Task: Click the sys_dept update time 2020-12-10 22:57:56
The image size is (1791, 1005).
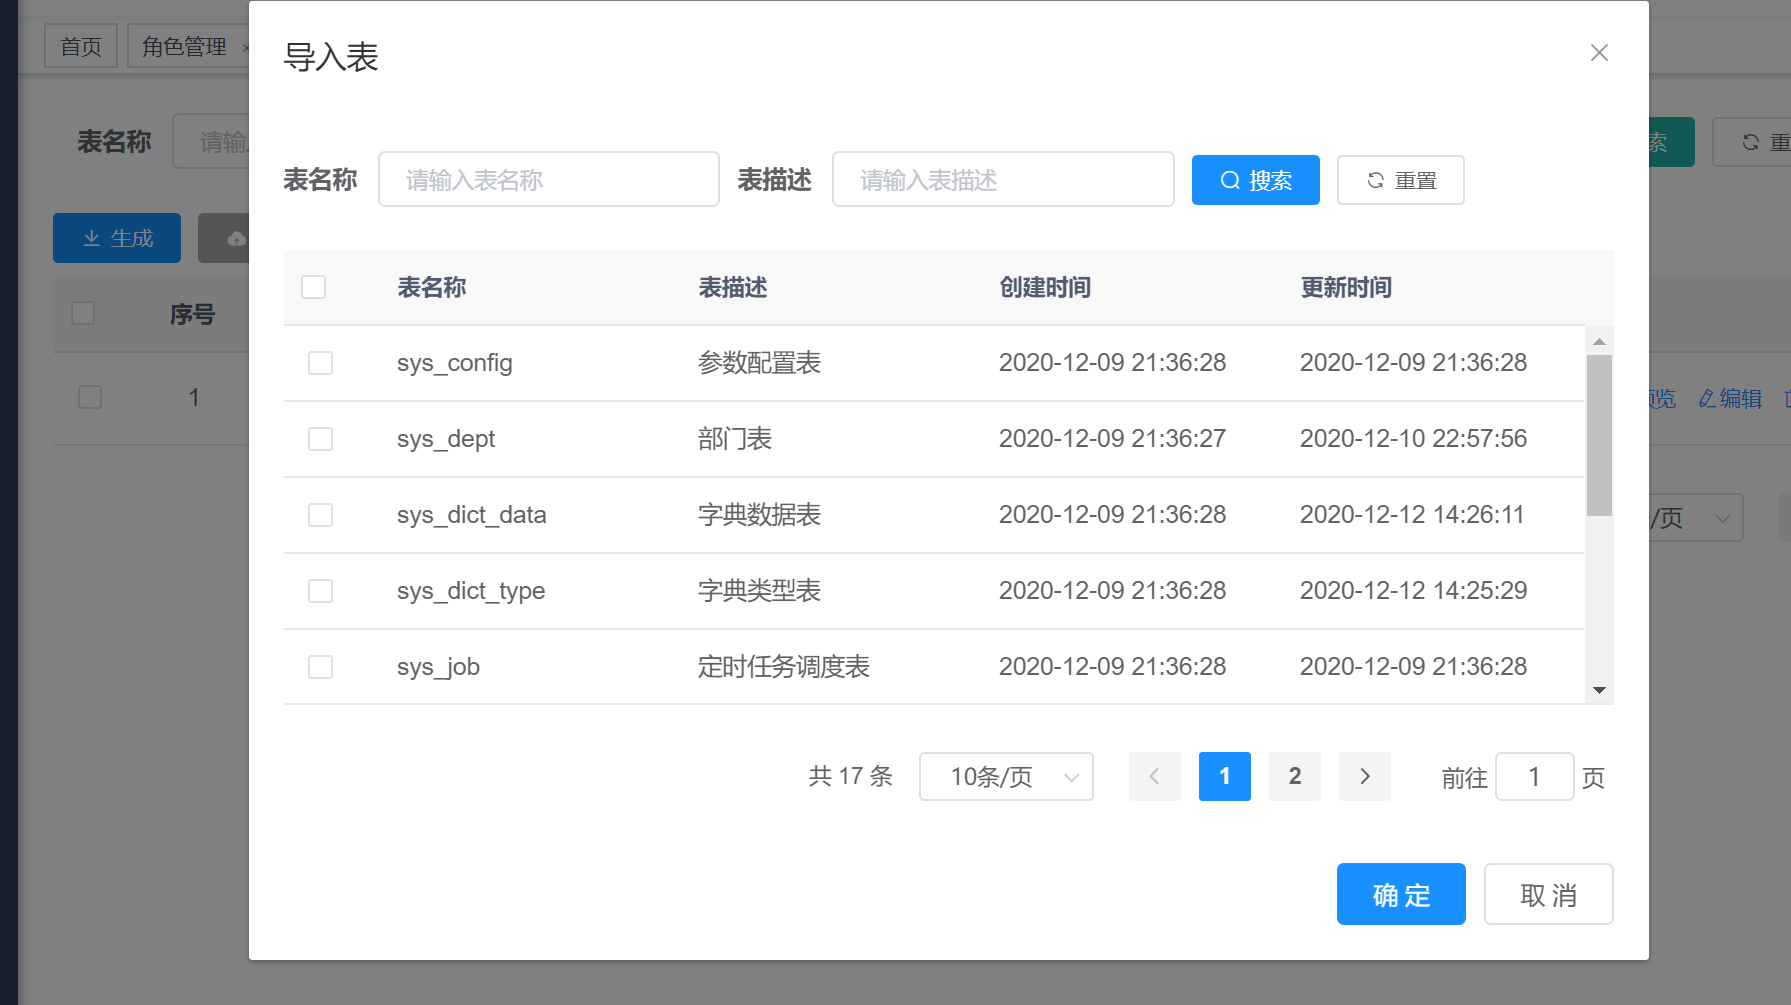Action: [x=1413, y=439]
